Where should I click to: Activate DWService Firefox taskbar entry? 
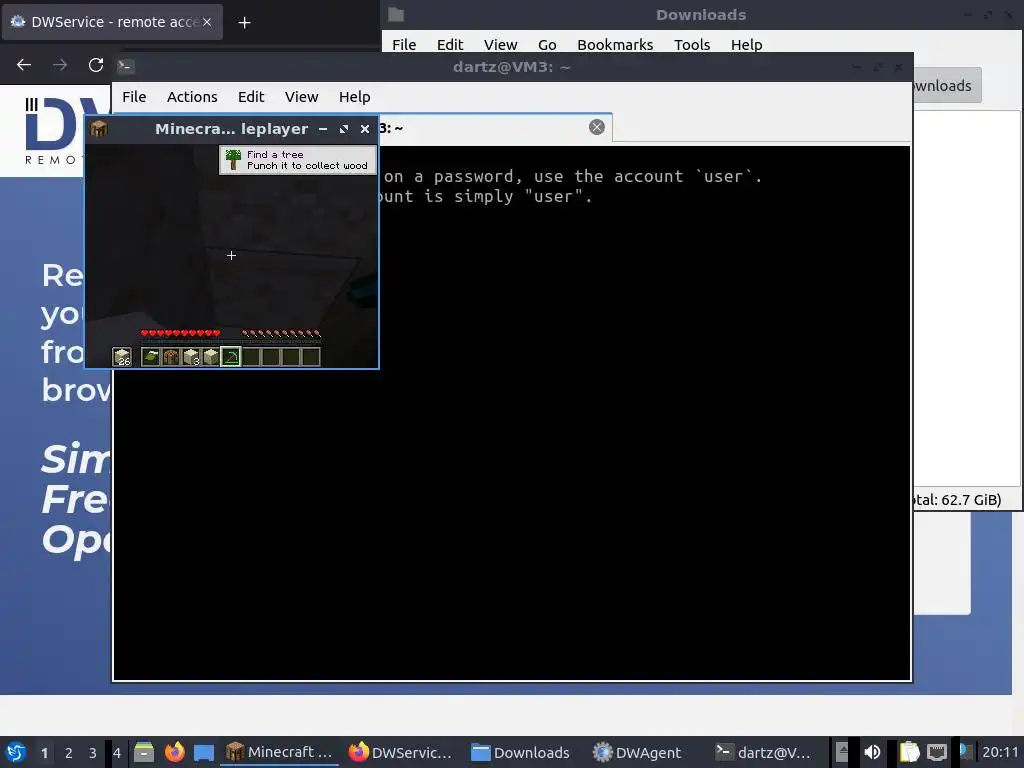coord(401,752)
